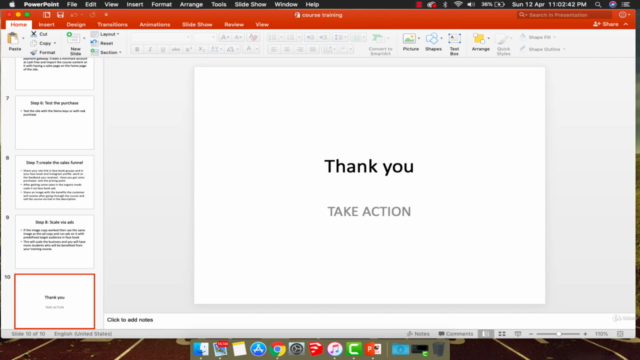640x360 pixels.
Task: Toggle subscript formatting
Action: pyautogui.click(x=202, y=49)
